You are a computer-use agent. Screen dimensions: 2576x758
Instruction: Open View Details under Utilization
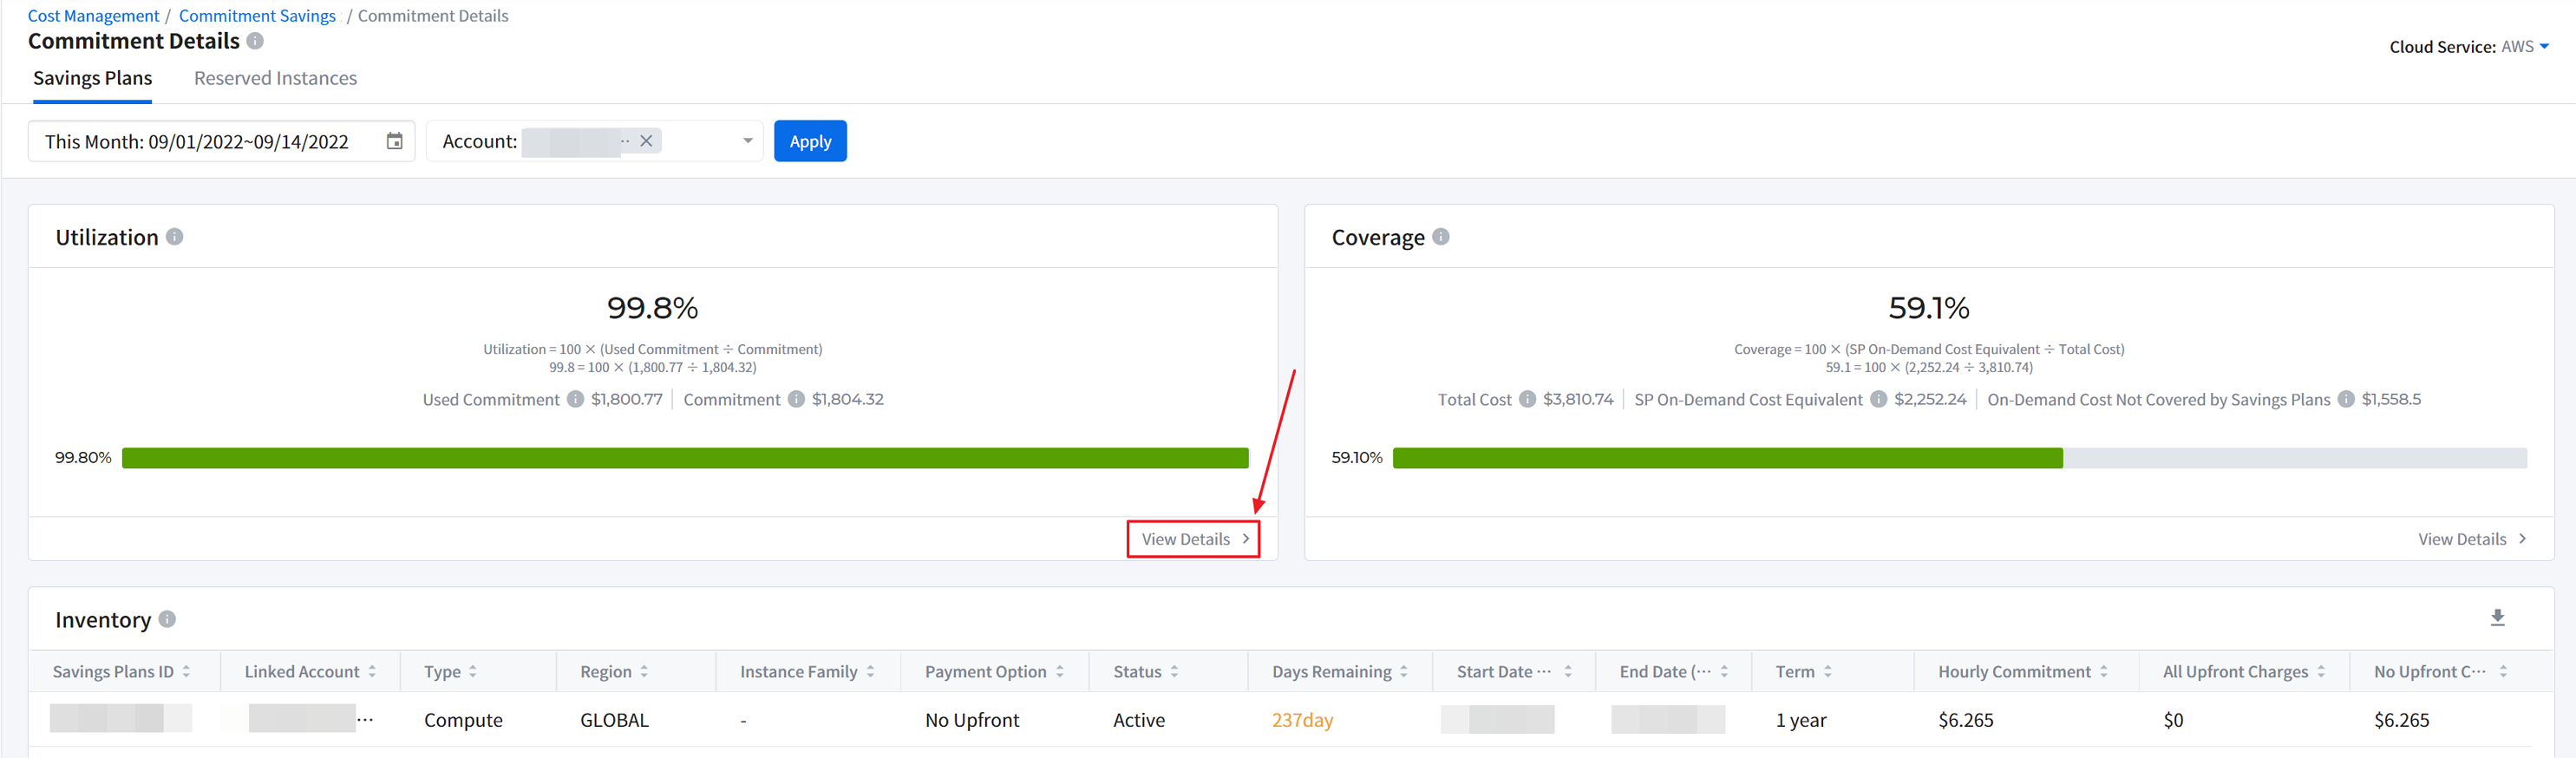(1193, 539)
